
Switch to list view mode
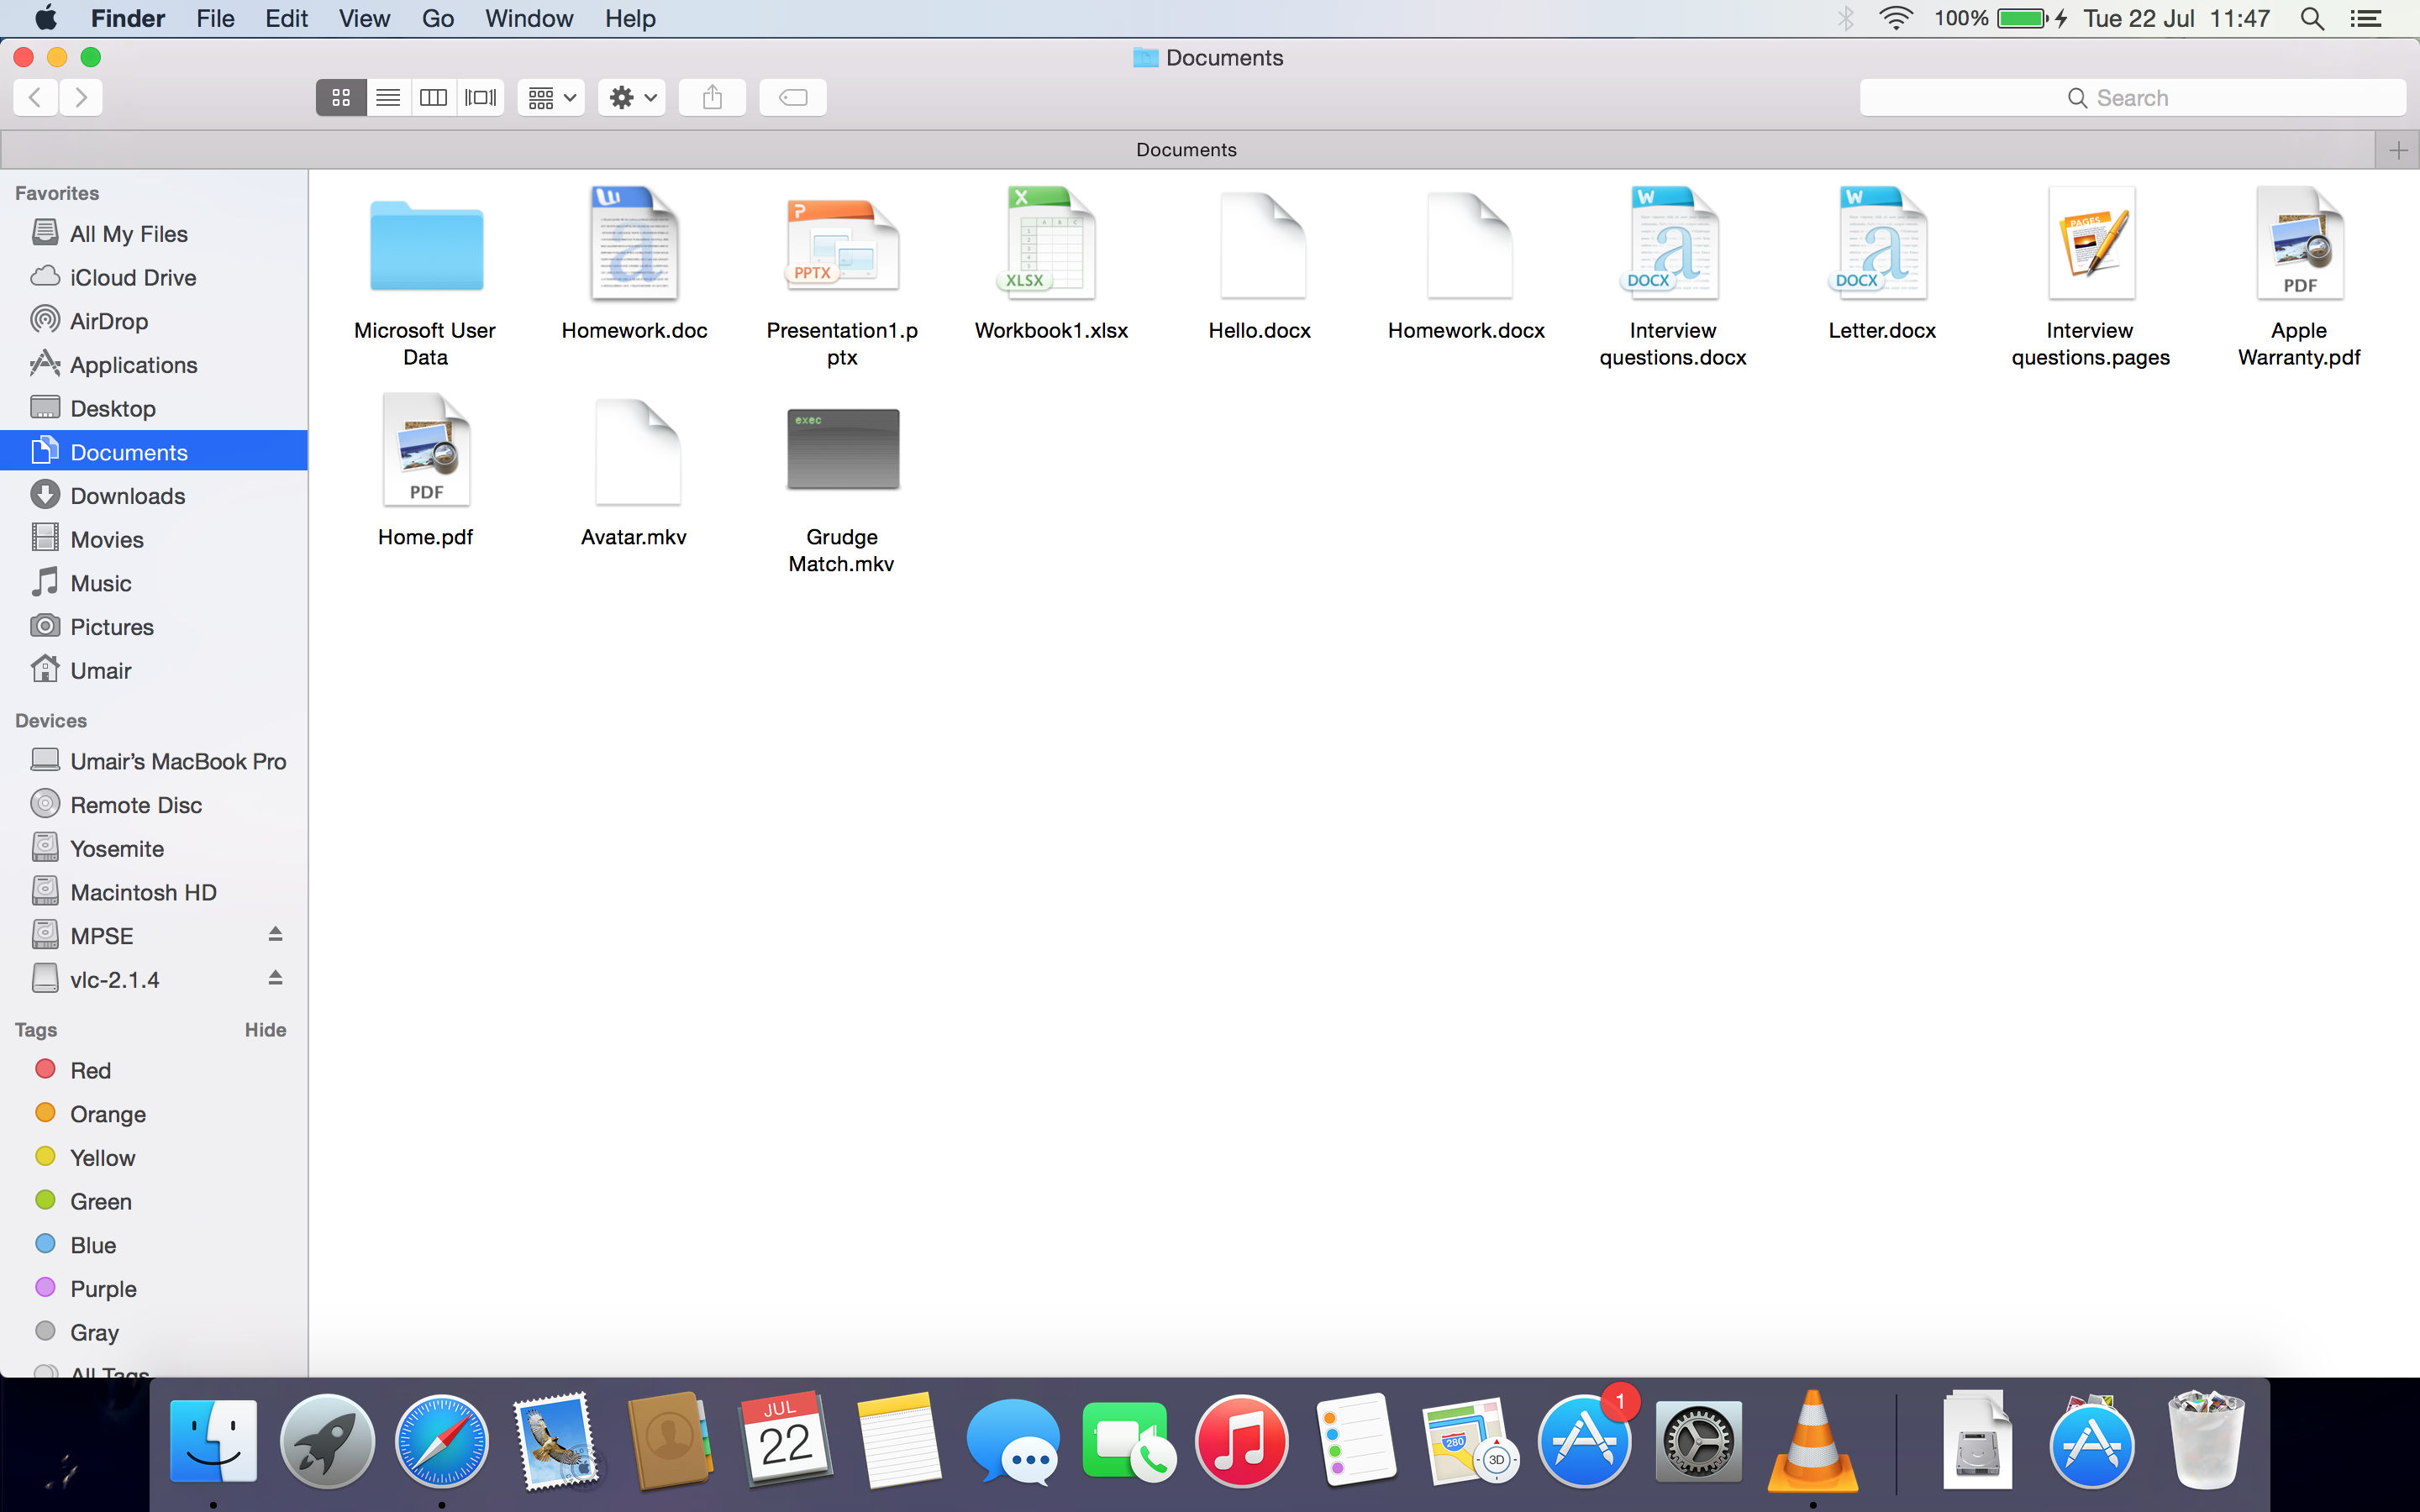388,97
